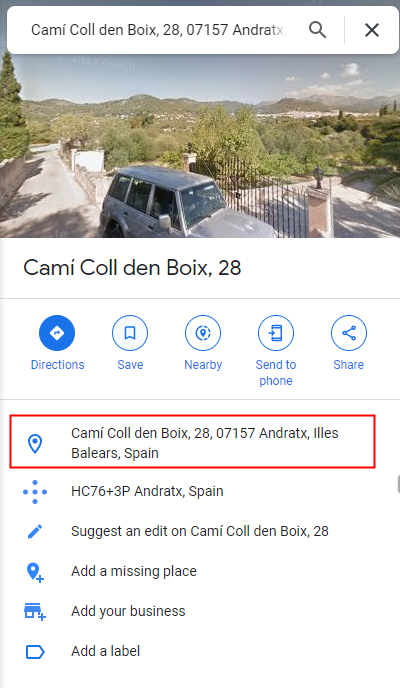Click the search magnifier icon
This screenshot has height=688, width=400.
click(x=317, y=30)
